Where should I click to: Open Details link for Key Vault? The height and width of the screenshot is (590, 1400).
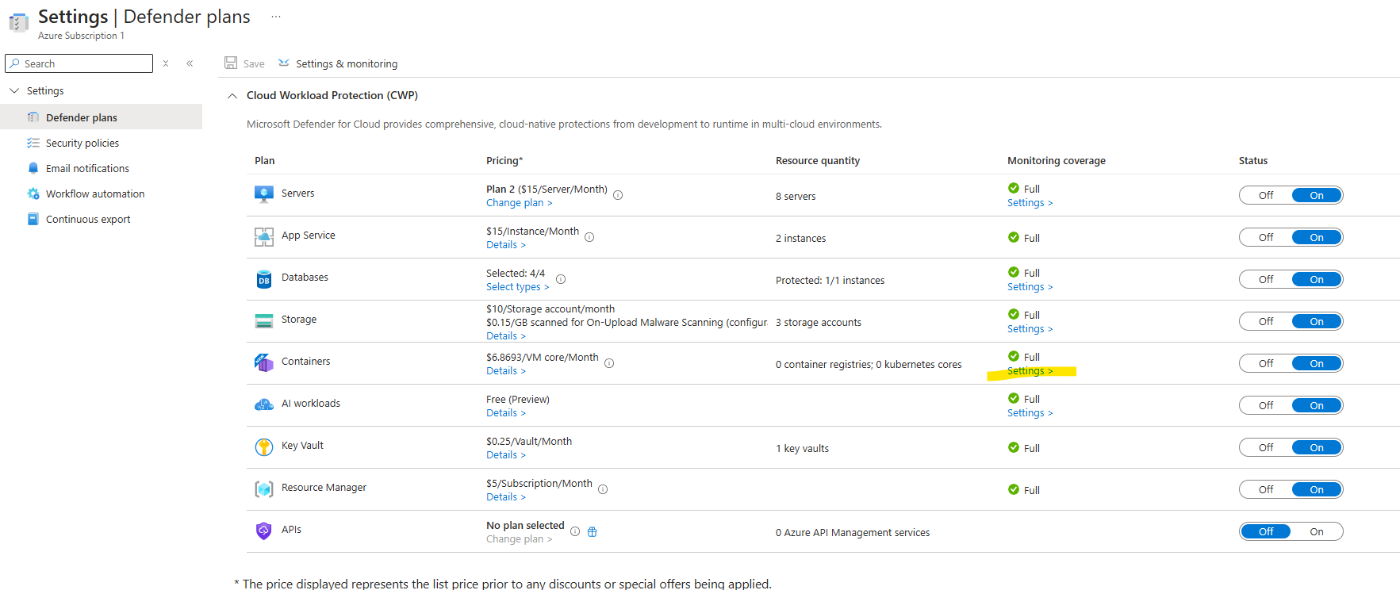coord(506,454)
